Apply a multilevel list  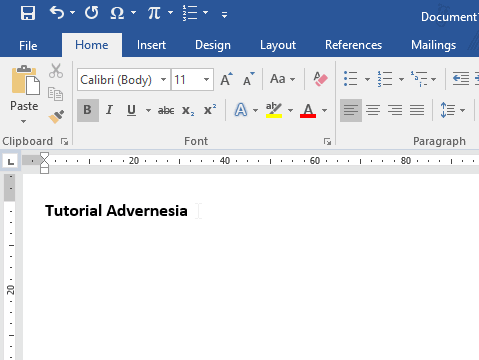[x=419, y=79]
